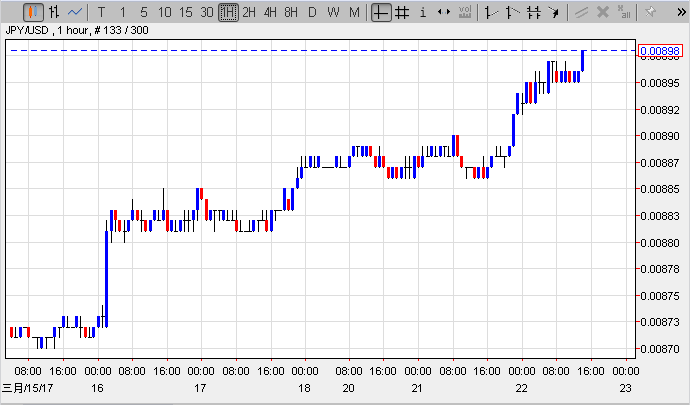Select the tick (T) timeframe
This screenshot has width=692, height=406.
(x=102, y=12)
